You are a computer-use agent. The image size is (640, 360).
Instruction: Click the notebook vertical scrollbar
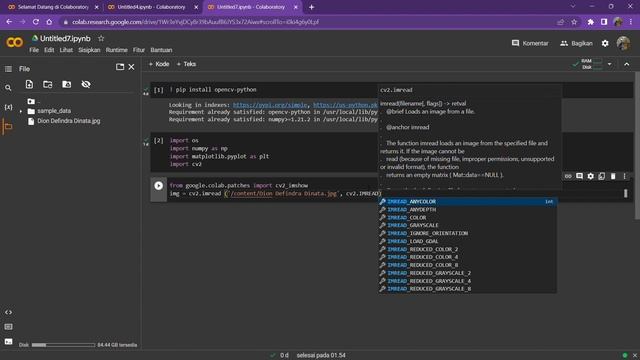point(637,147)
